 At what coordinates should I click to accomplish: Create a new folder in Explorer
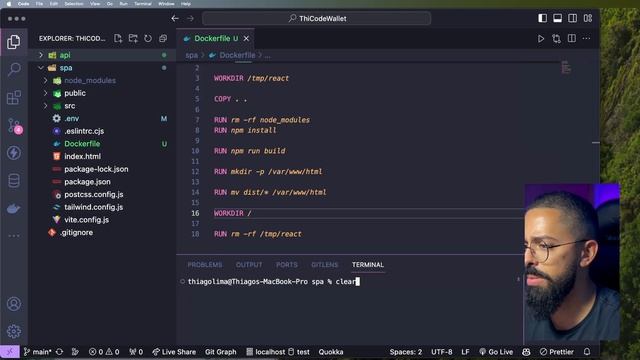(133, 38)
